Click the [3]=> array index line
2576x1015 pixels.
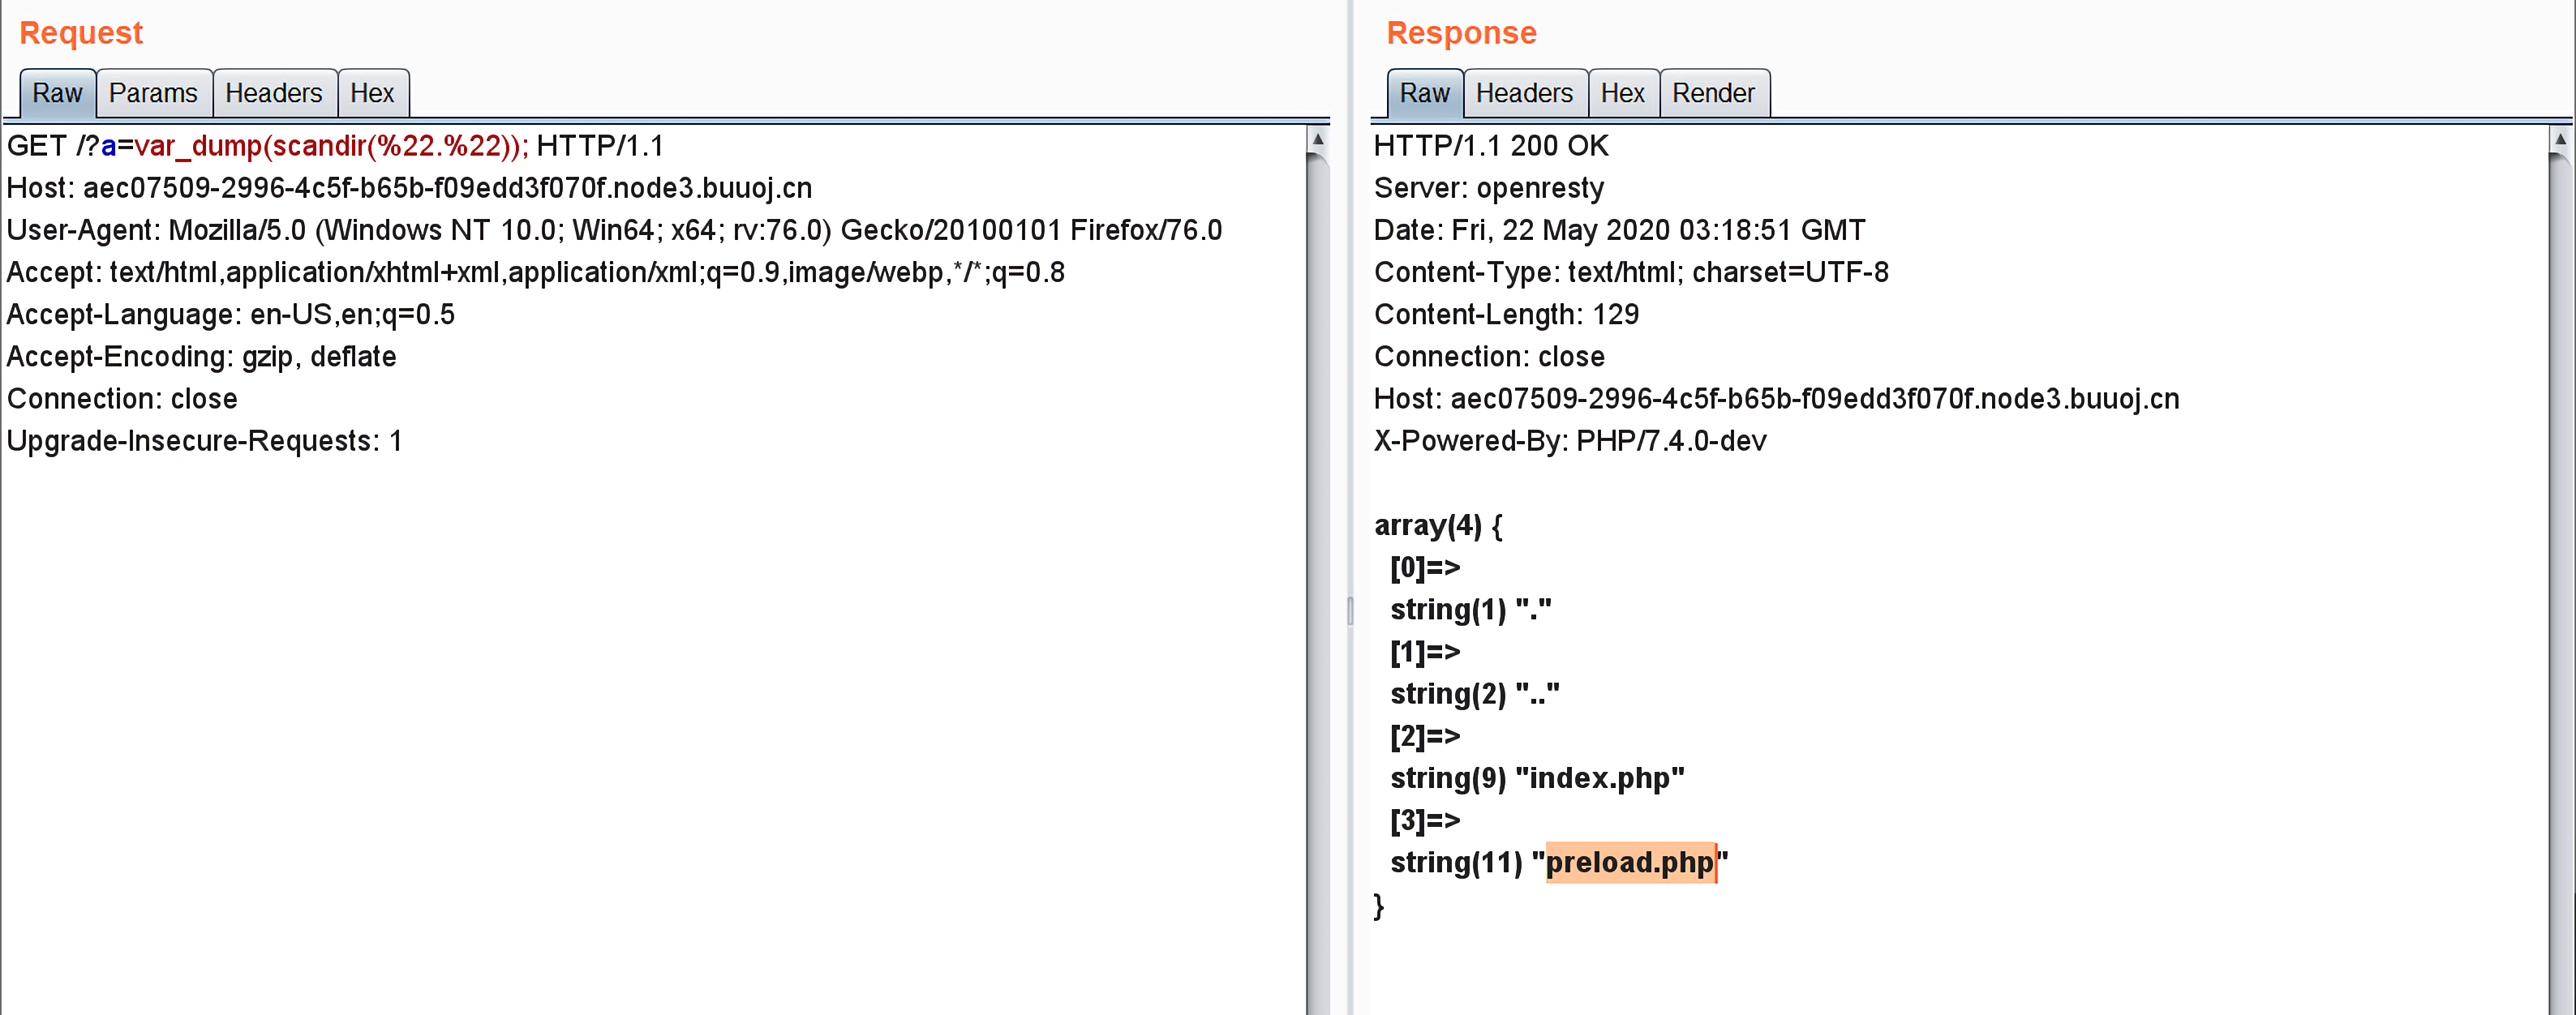tap(1425, 820)
